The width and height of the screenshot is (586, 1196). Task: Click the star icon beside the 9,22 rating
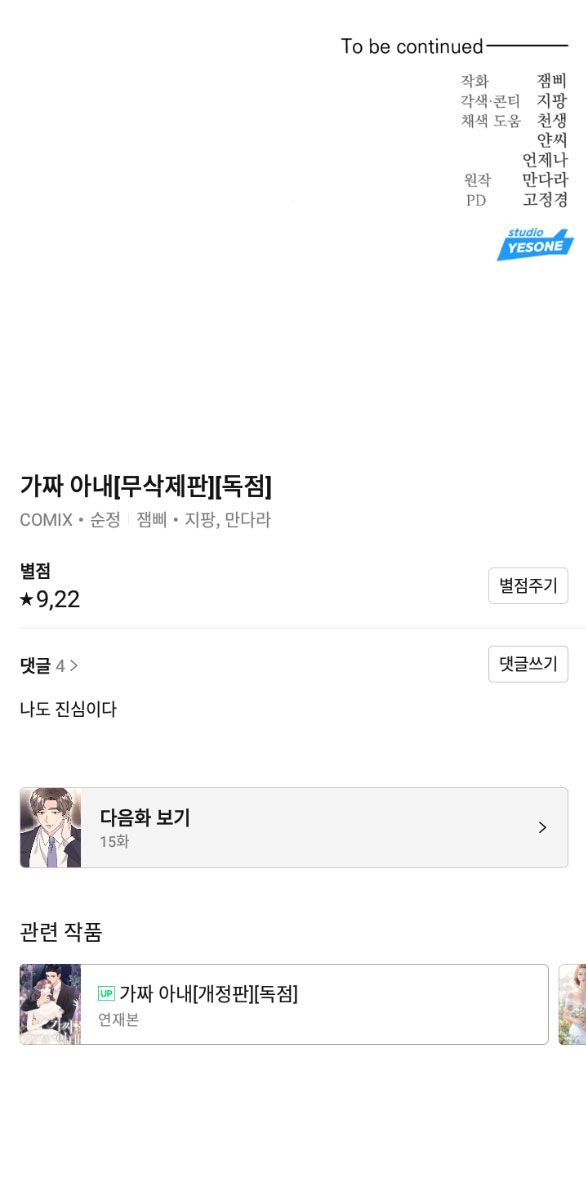click(x=27, y=600)
